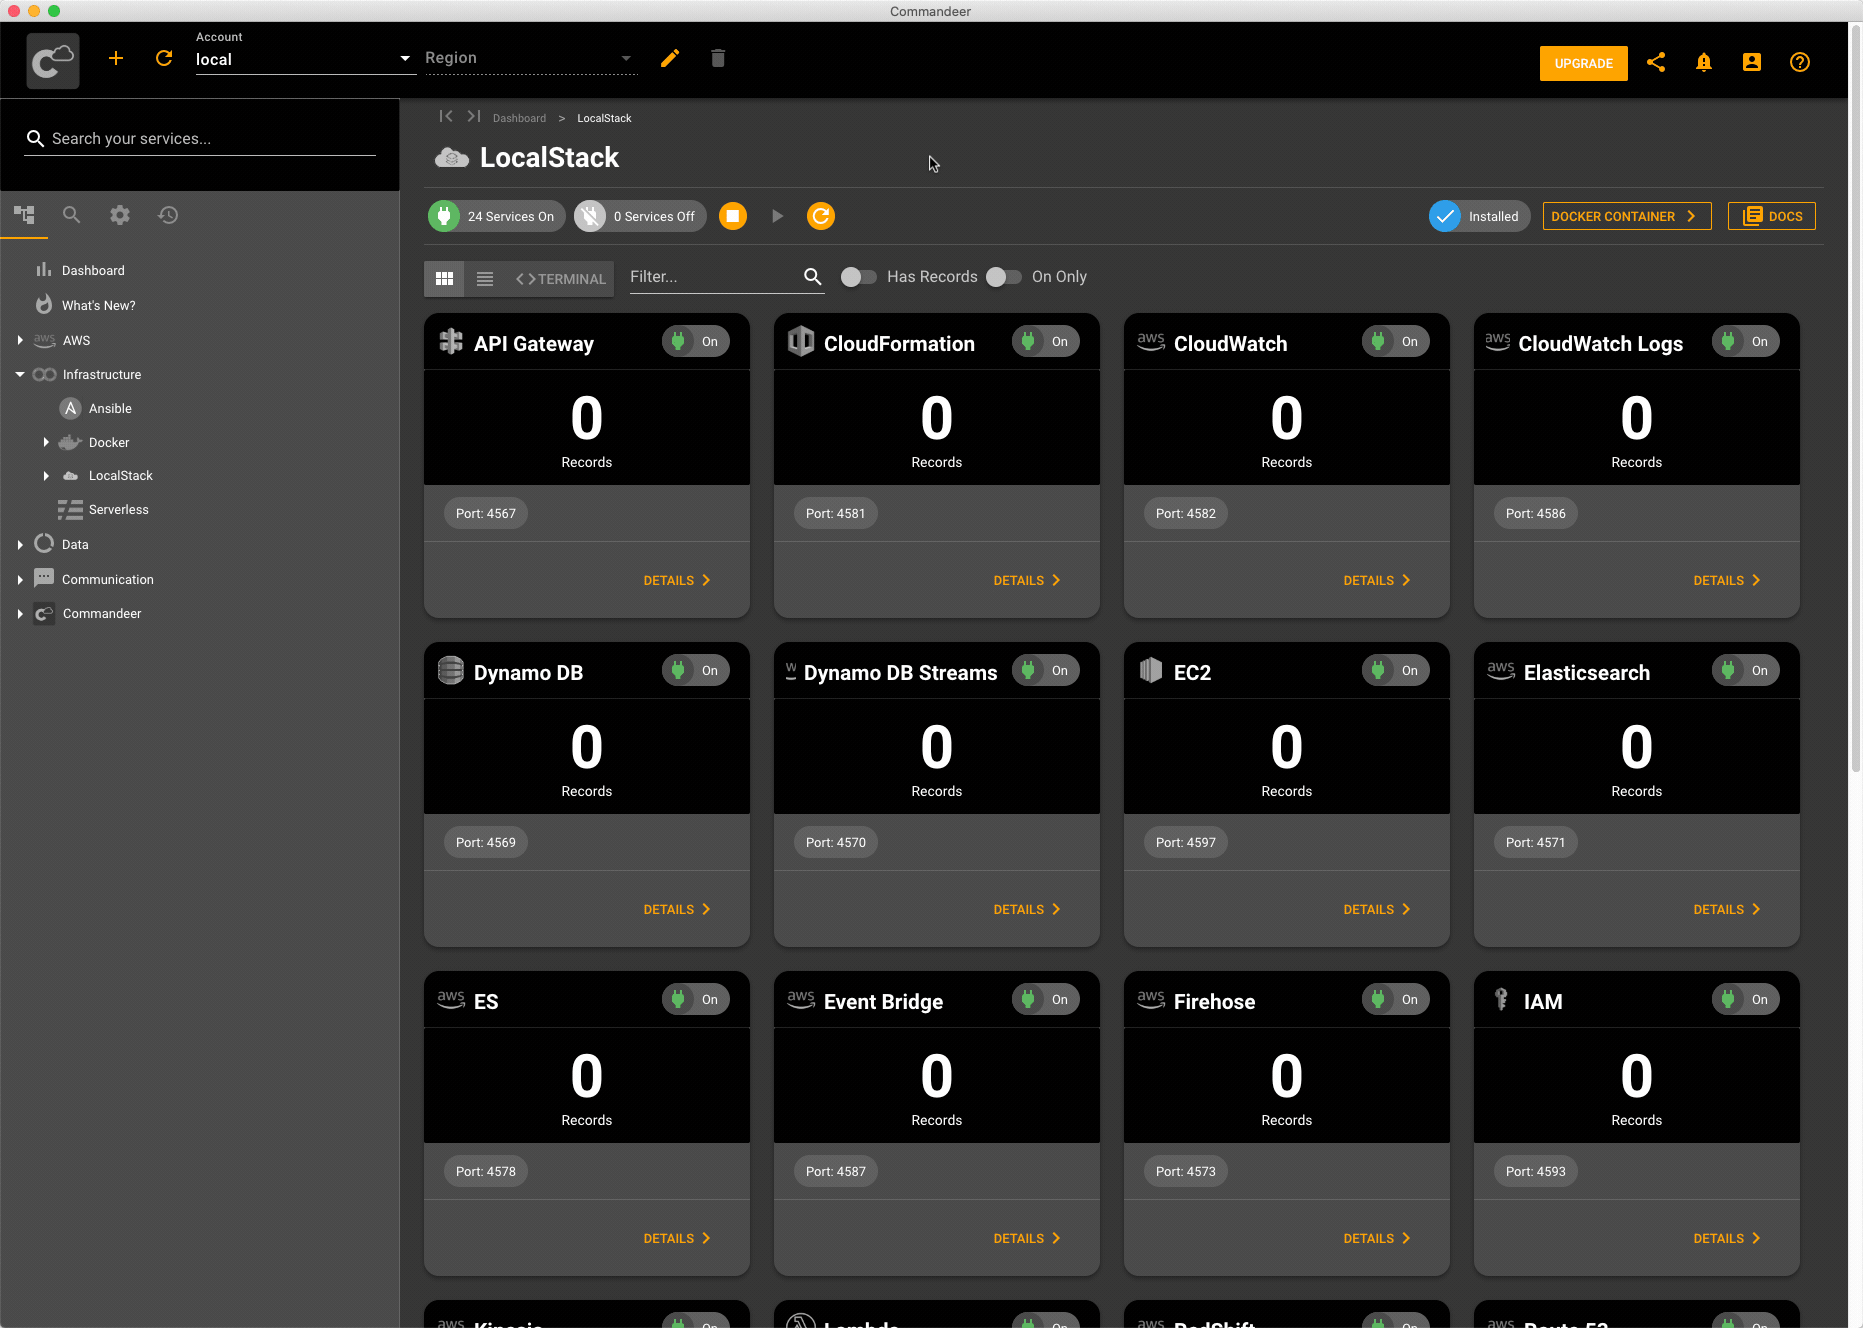This screenshot has height=1328, width=1863.
Task: Enable the On Only filter
Action: pyautogui.click(x=1003, y=277)
